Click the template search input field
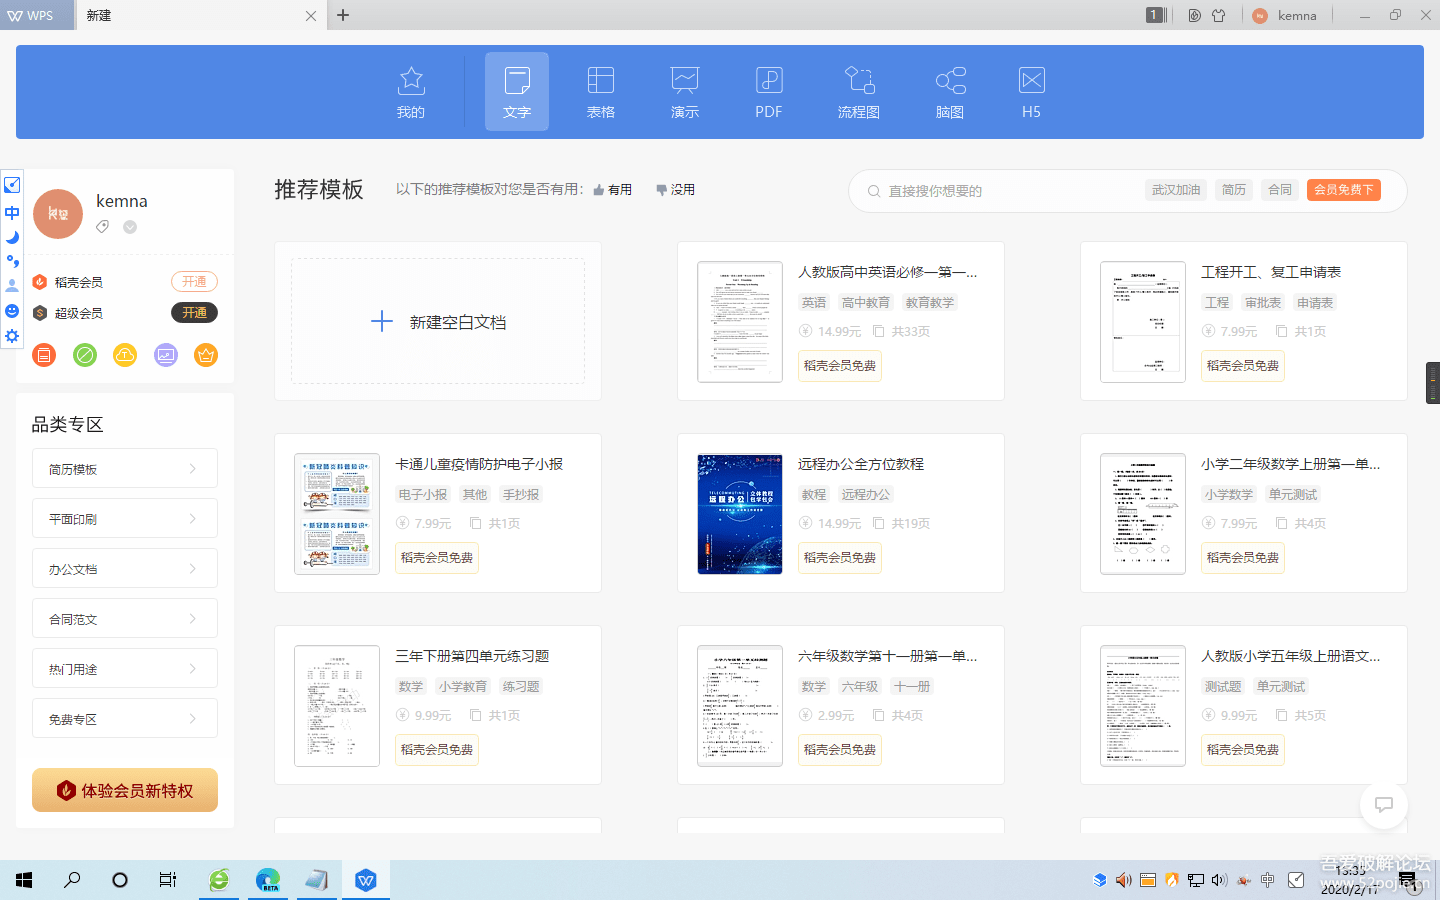This screenshot has height=900, width=1440. pos(1000,191)
